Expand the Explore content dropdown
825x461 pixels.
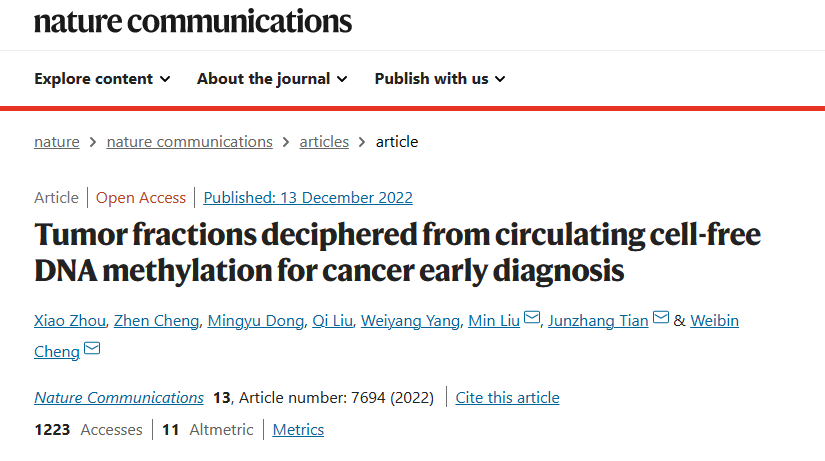[x=102, y=79]
